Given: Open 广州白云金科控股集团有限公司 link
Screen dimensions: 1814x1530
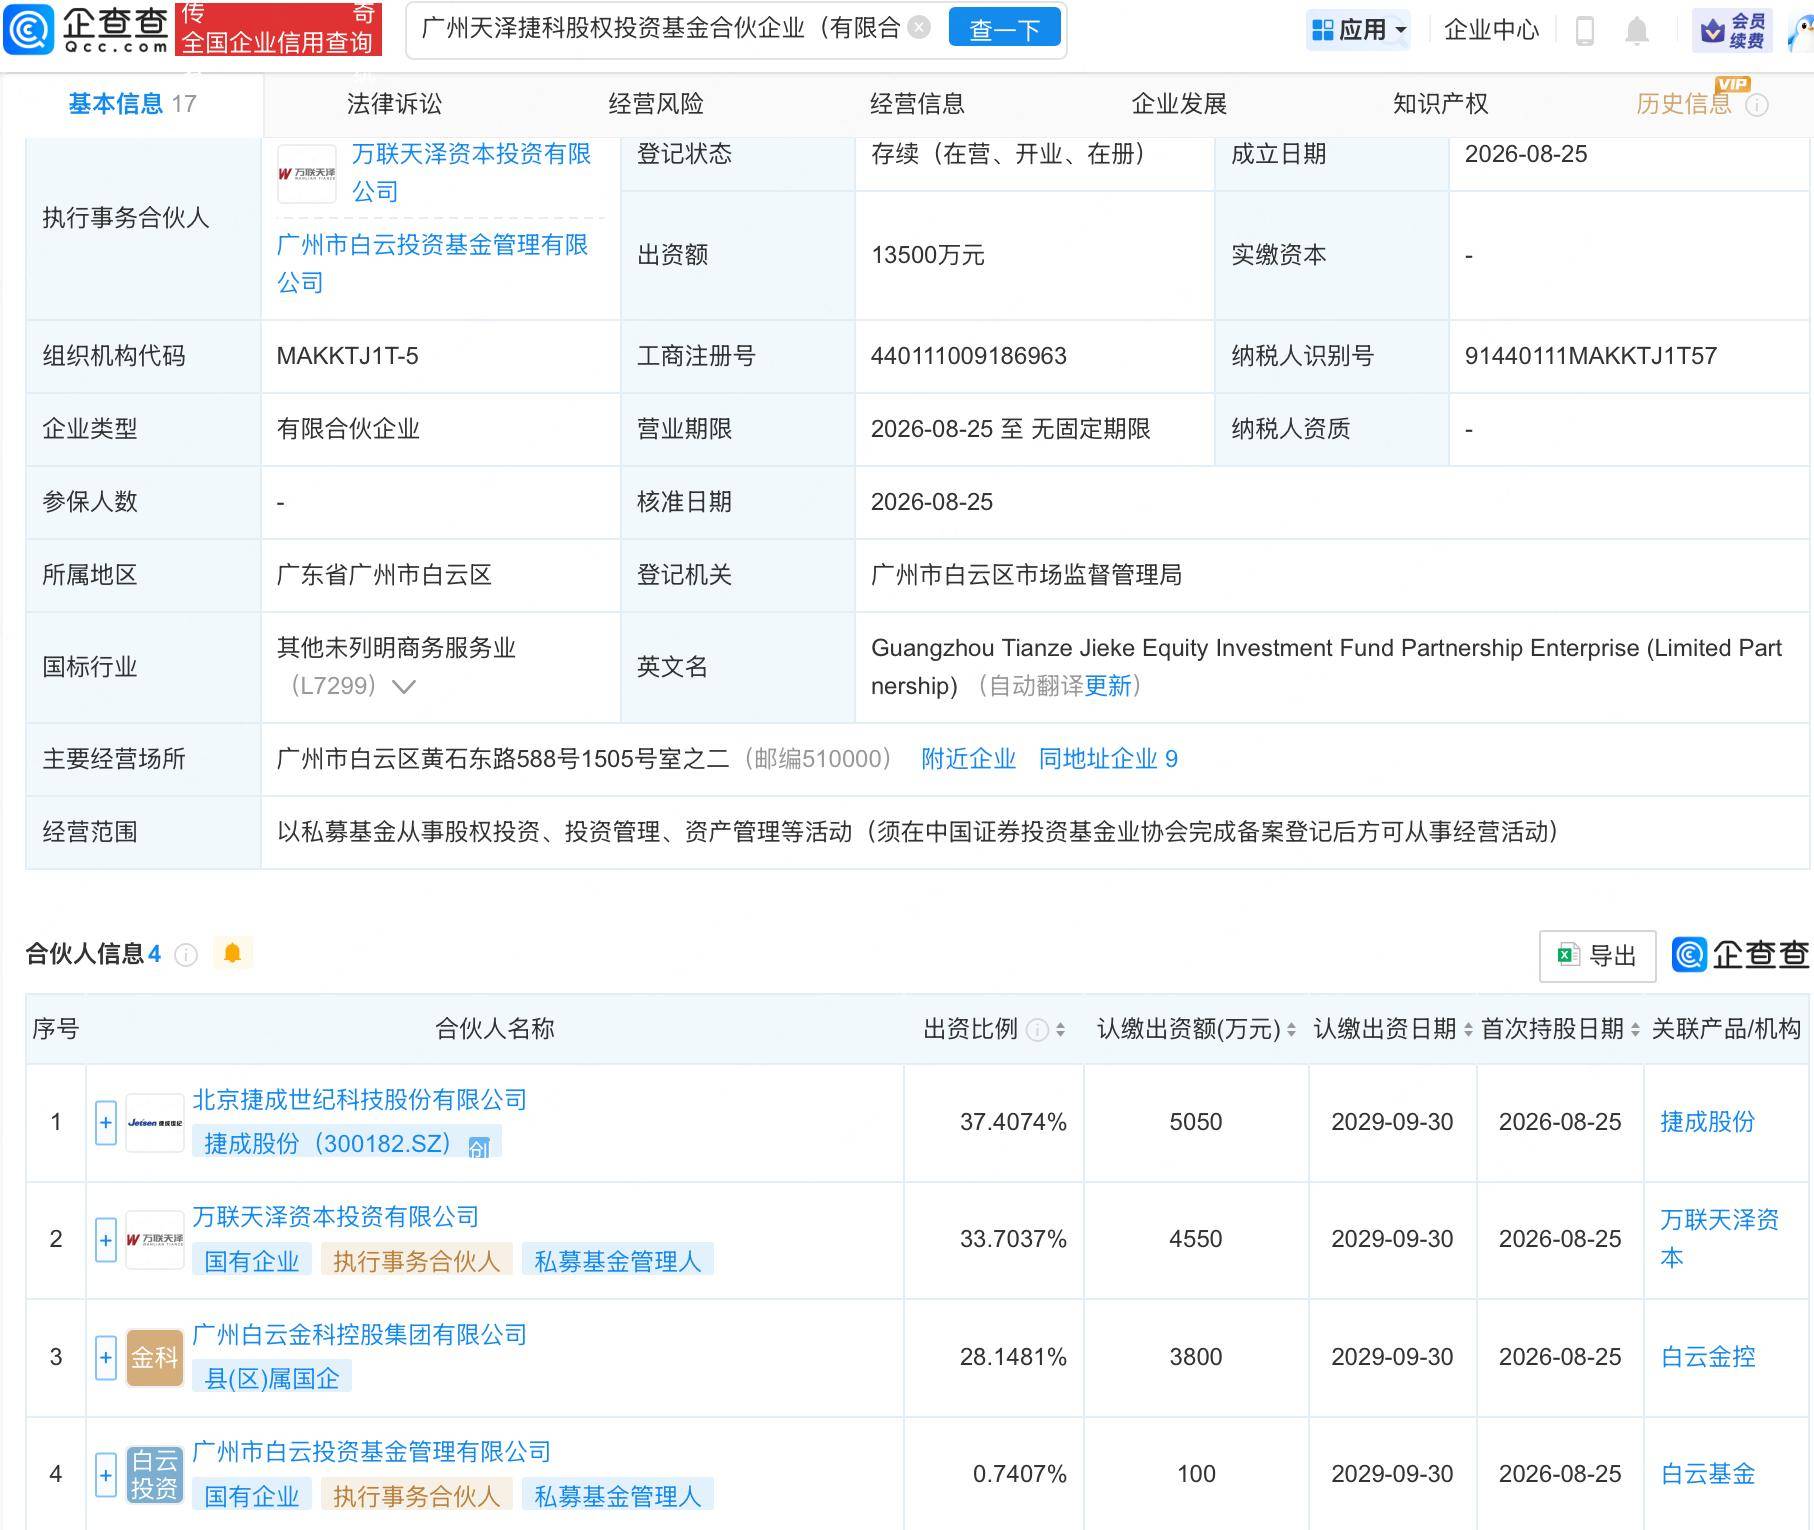Looking at the screenshot, I should coord(360,1335).
